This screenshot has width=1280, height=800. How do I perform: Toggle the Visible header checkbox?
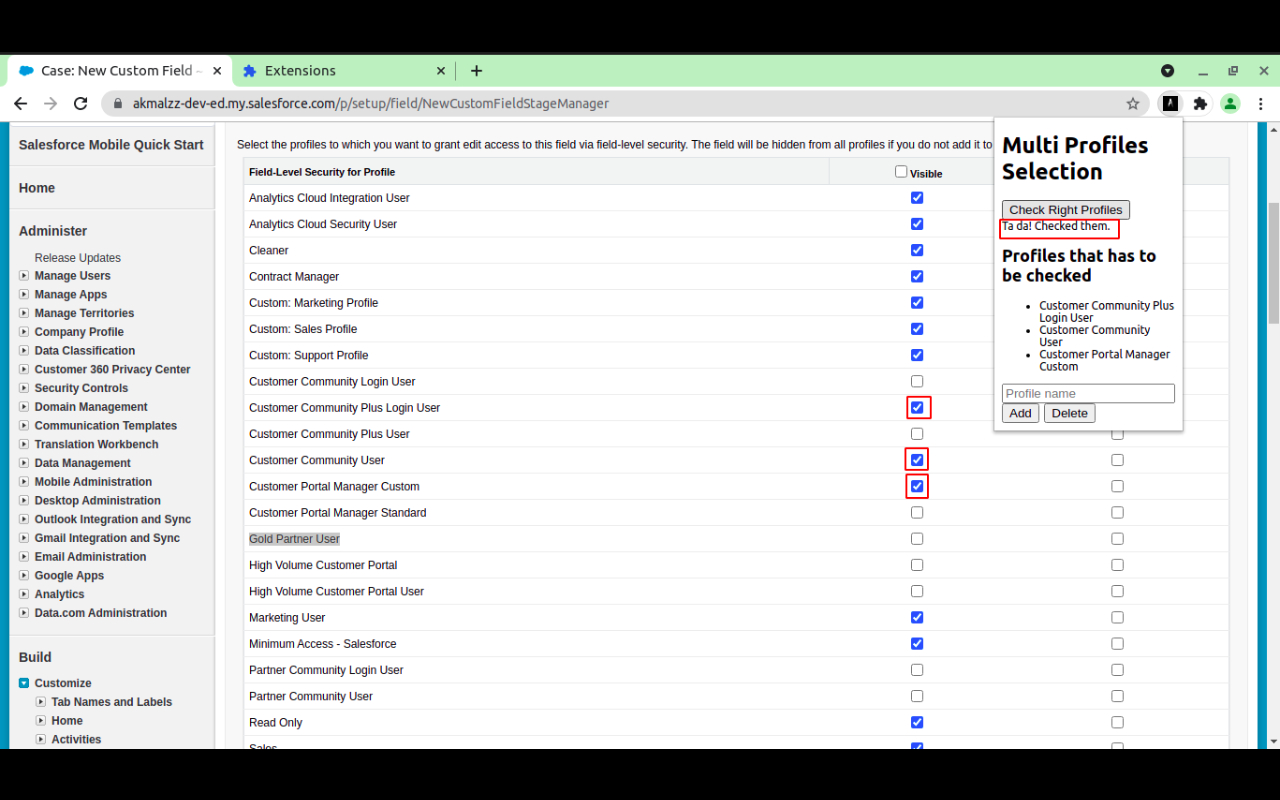coord(901,172)
